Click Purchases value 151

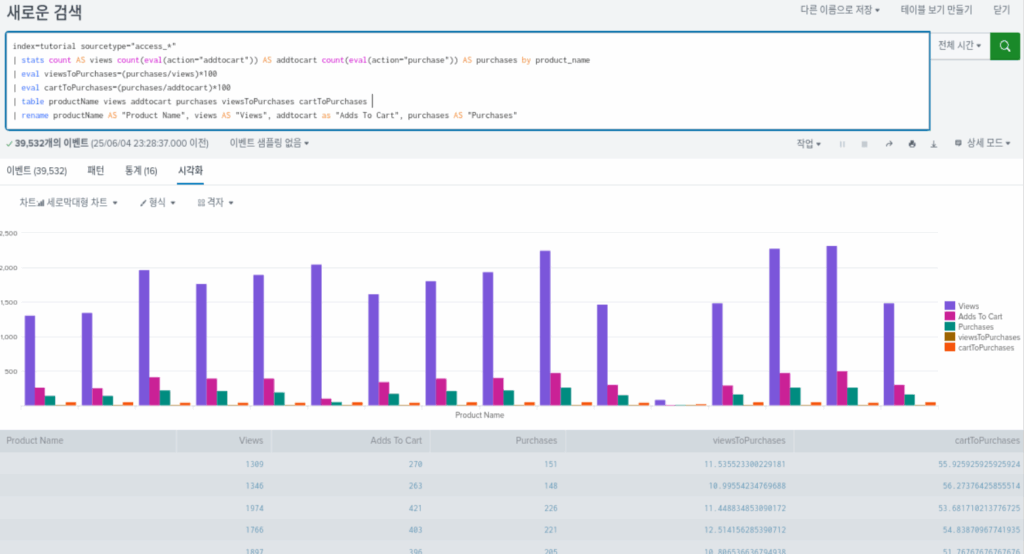tap(551, 464)
